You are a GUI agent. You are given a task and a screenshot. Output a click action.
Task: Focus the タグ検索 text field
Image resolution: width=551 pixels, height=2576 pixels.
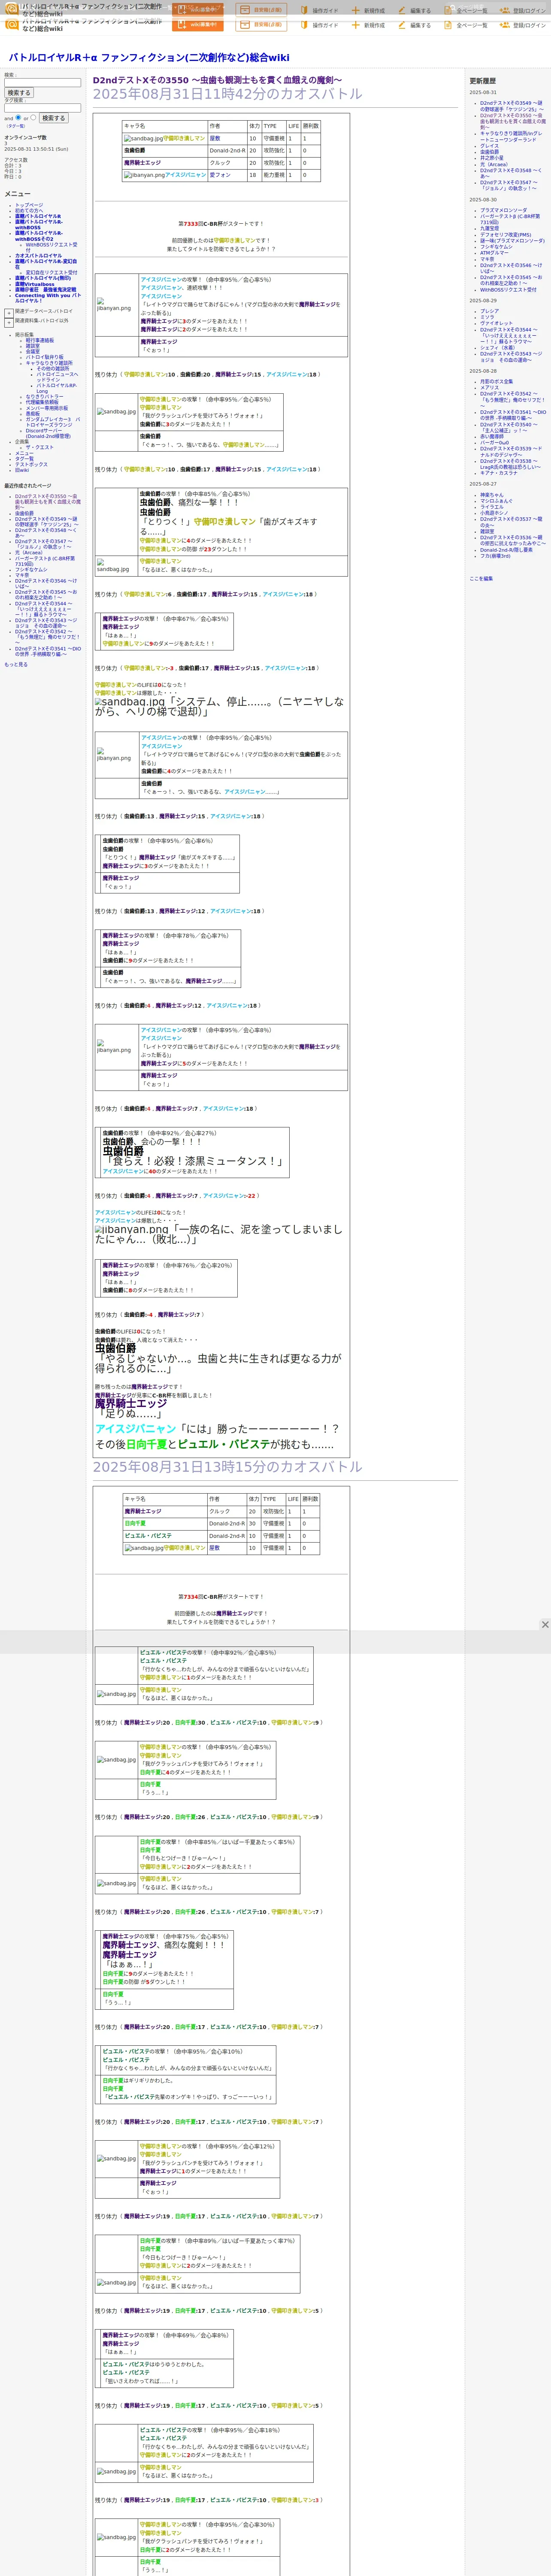pos(42,108)
